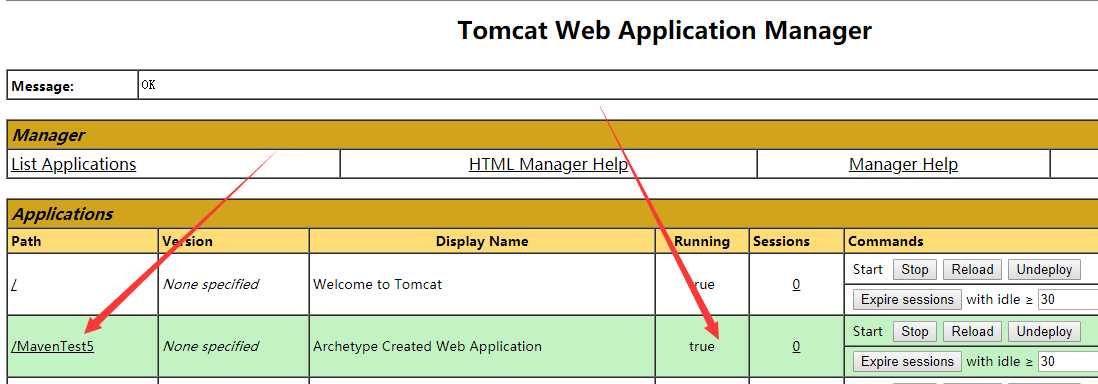This screenshot has width=1098, height=384.
Task: Open sessions count for root application
Action: click(796, 284)
